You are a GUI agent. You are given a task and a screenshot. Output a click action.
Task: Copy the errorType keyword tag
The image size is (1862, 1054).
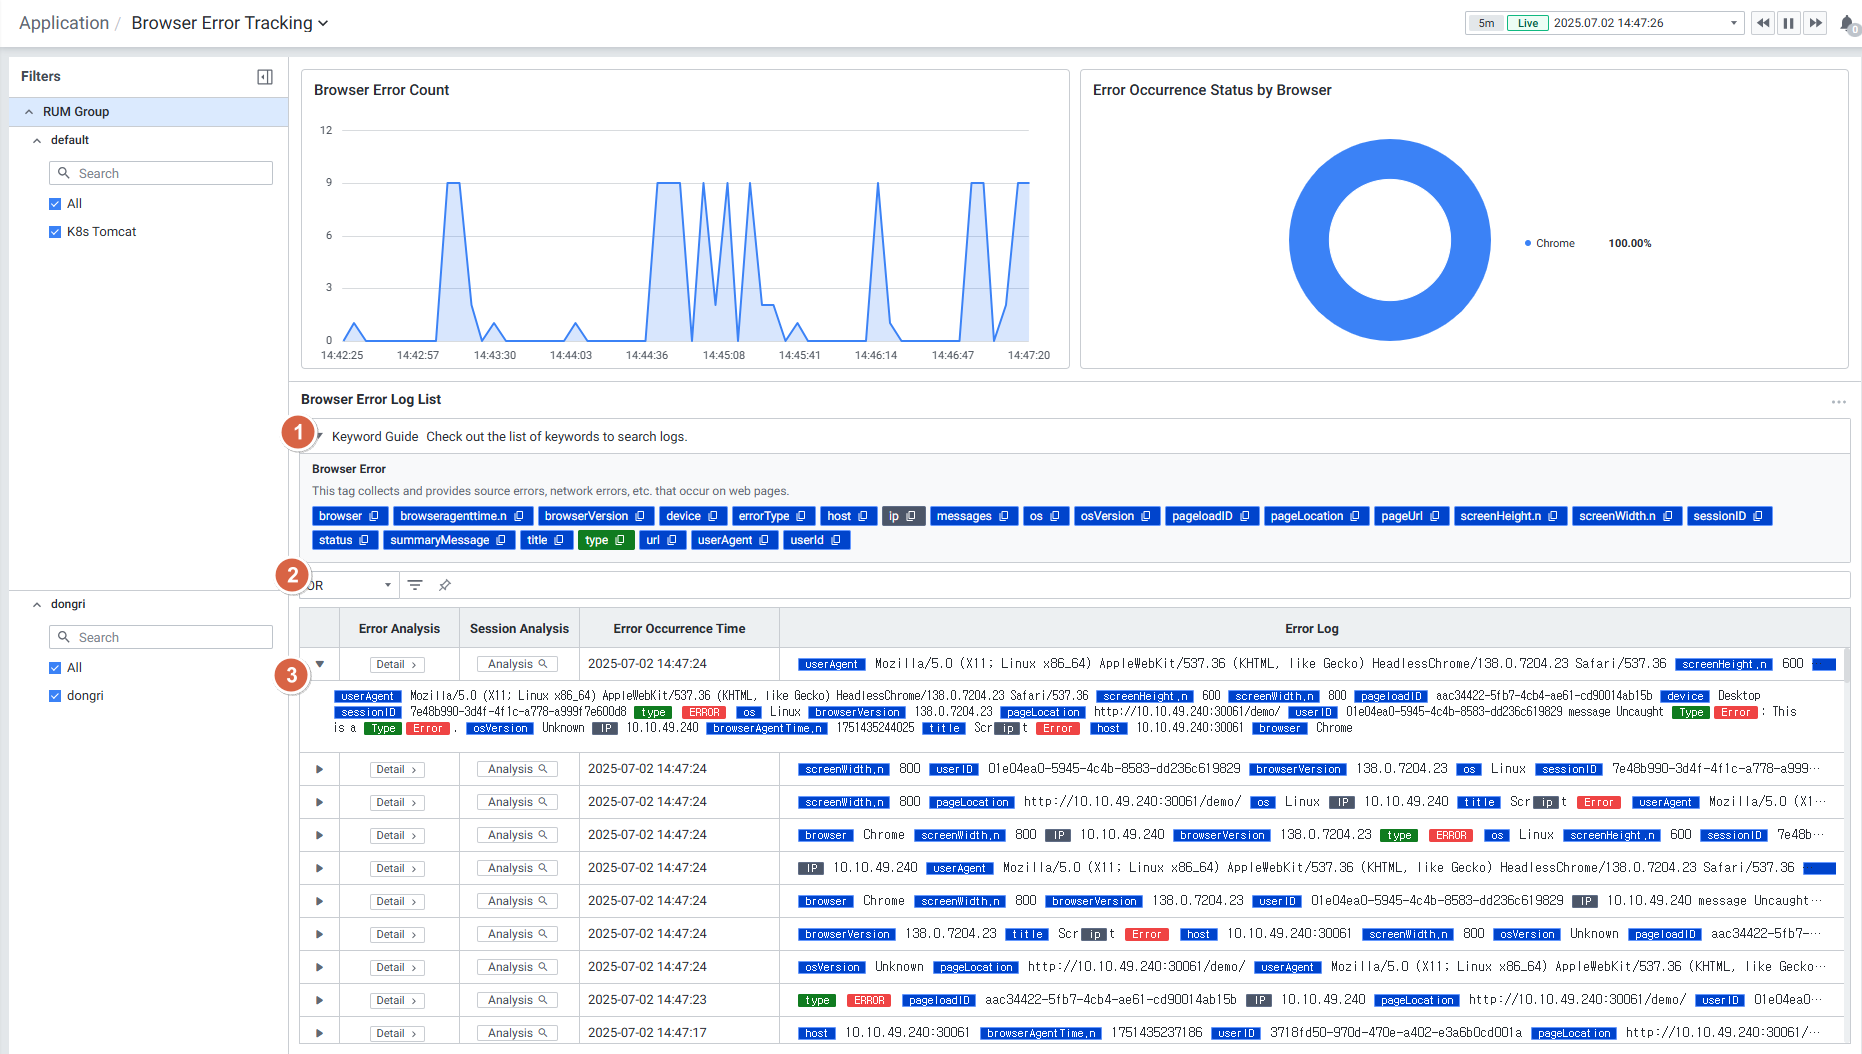801,516
